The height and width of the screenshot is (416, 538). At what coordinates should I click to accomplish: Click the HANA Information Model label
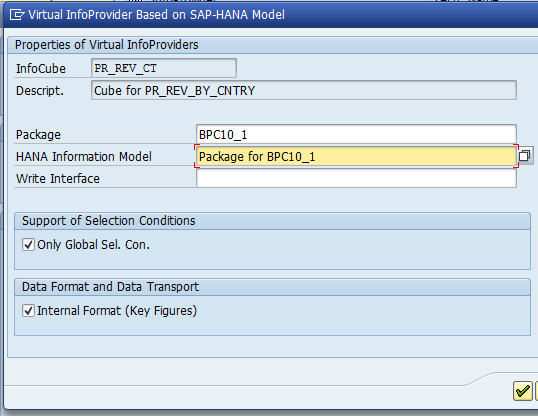[x=84, y=157]
